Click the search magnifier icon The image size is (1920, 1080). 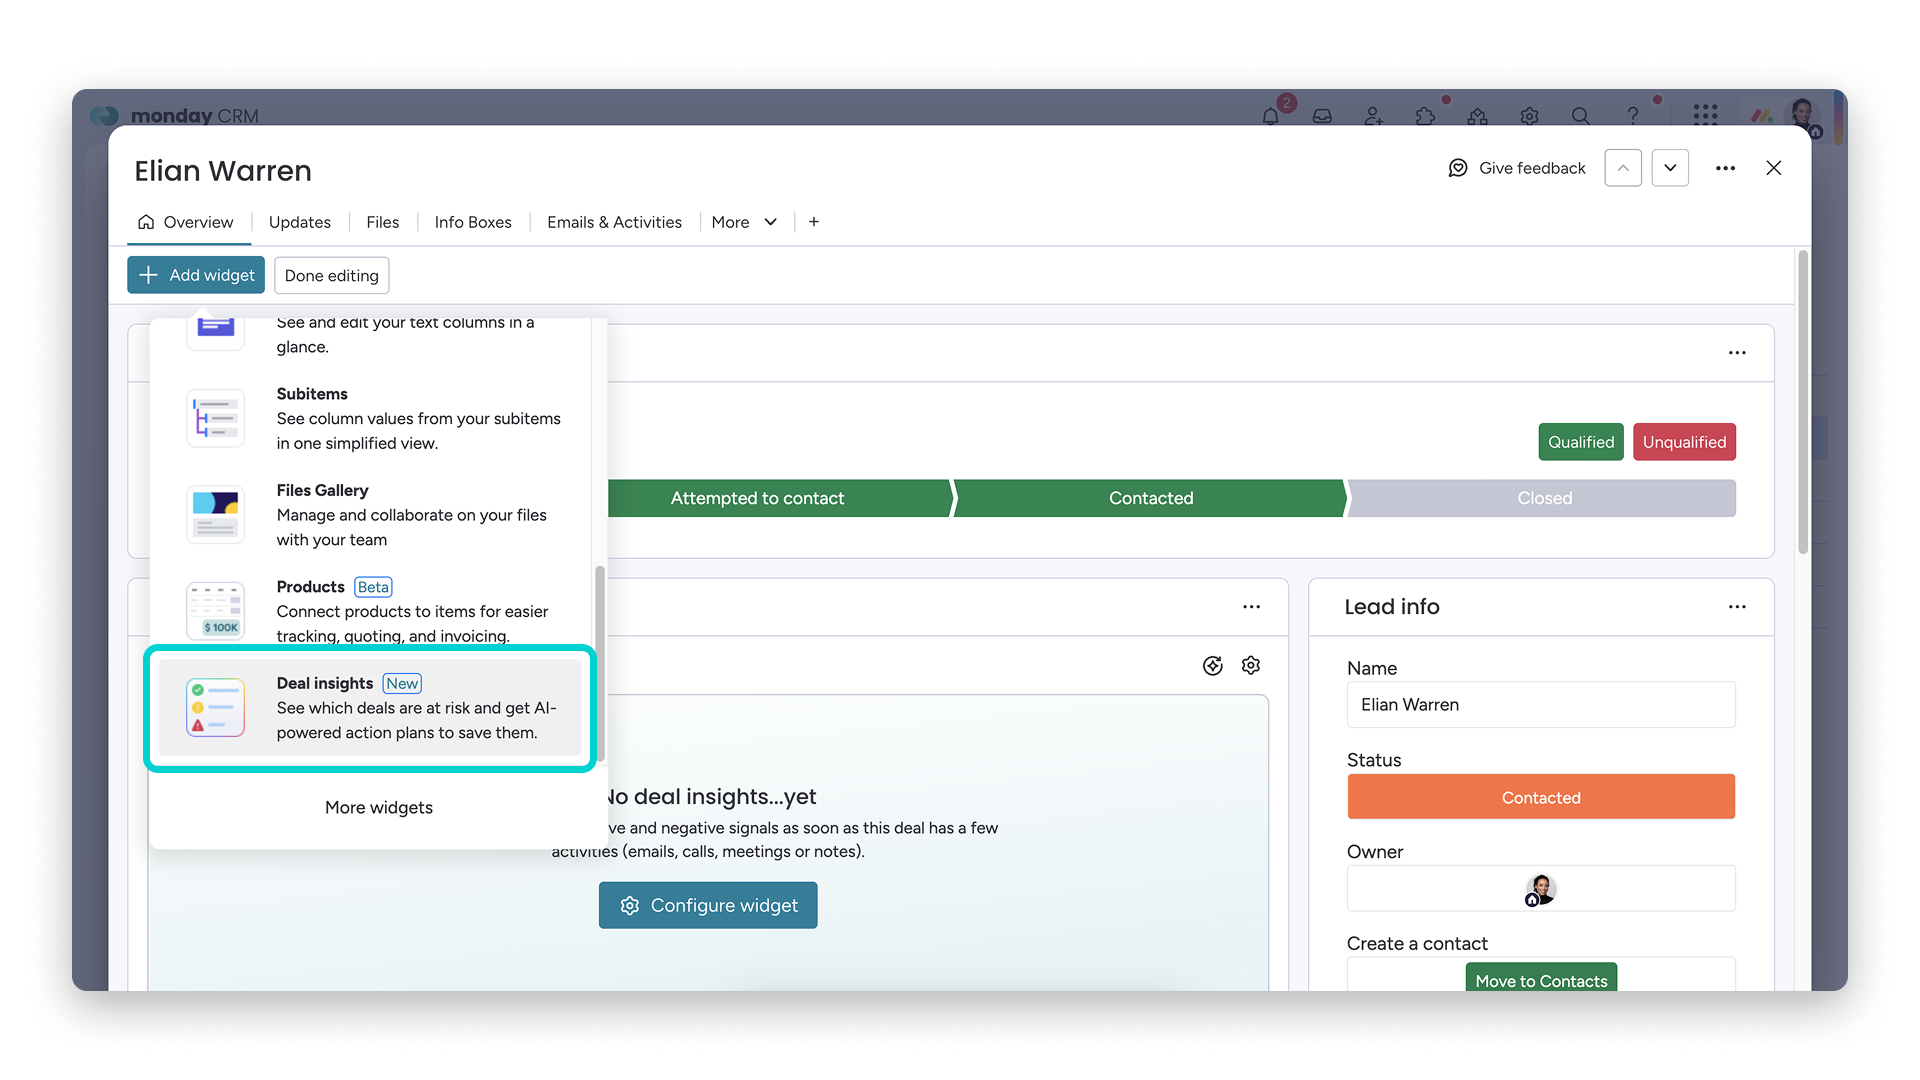(1580, 116)
